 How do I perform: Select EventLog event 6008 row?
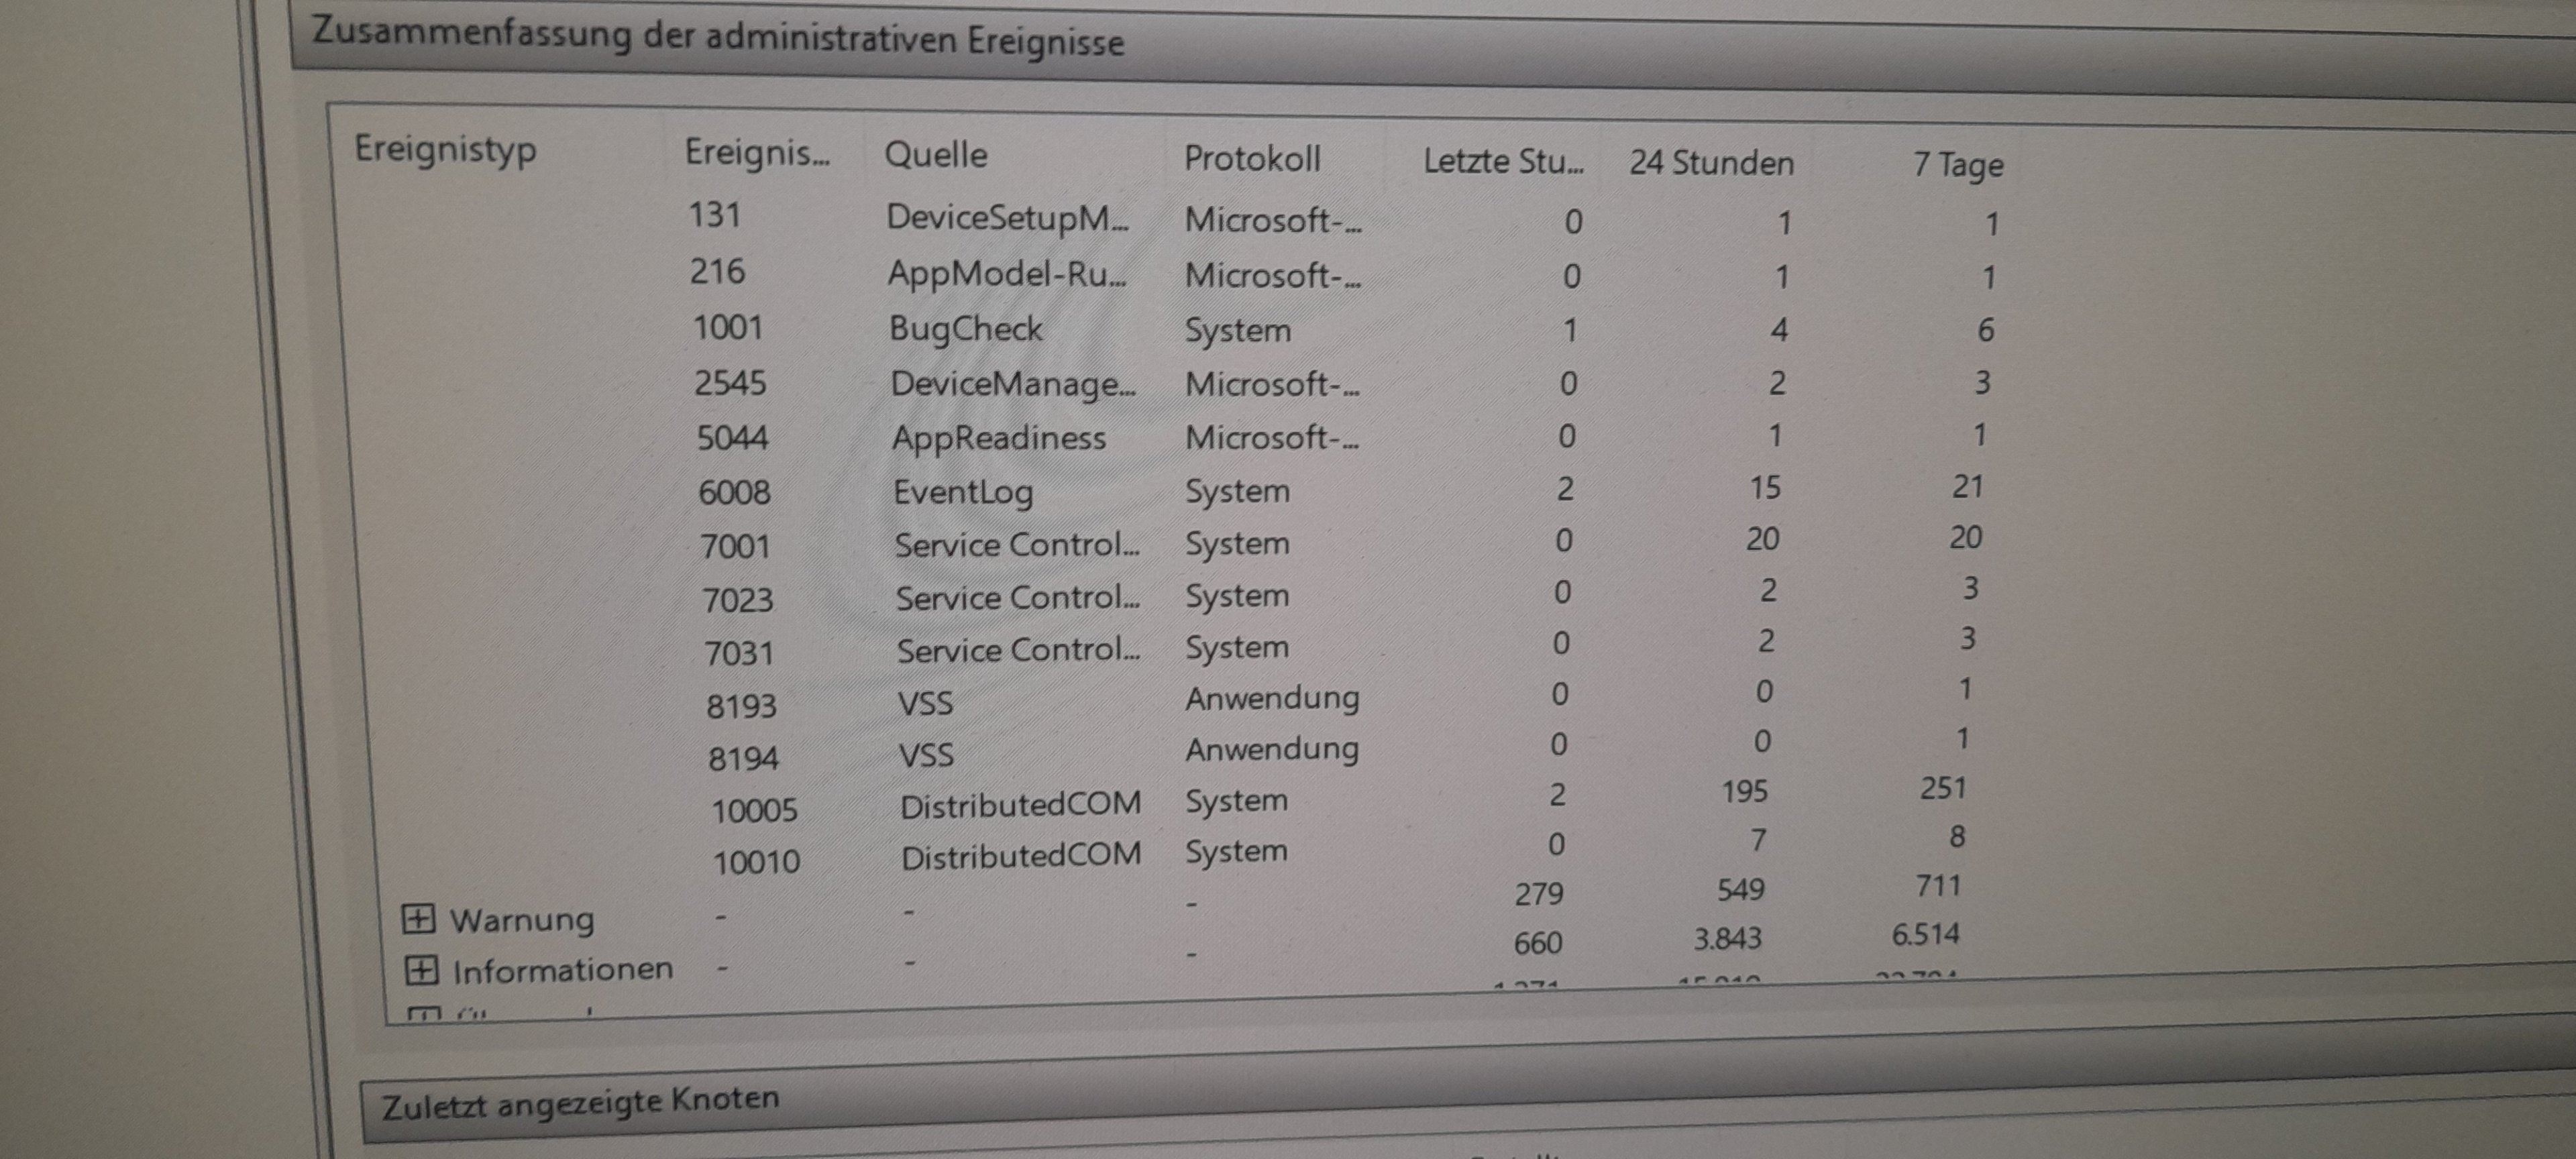point(962,492)
